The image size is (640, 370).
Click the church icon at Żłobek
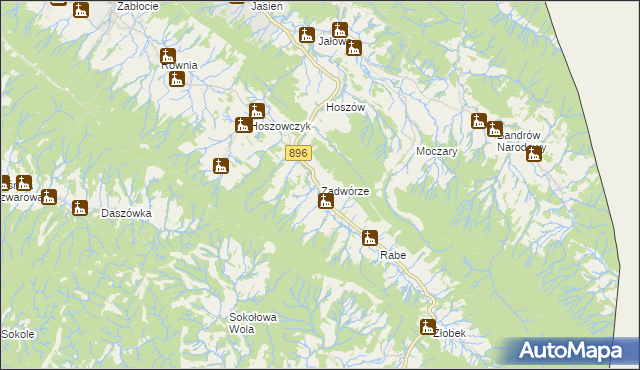click(428, 327)
